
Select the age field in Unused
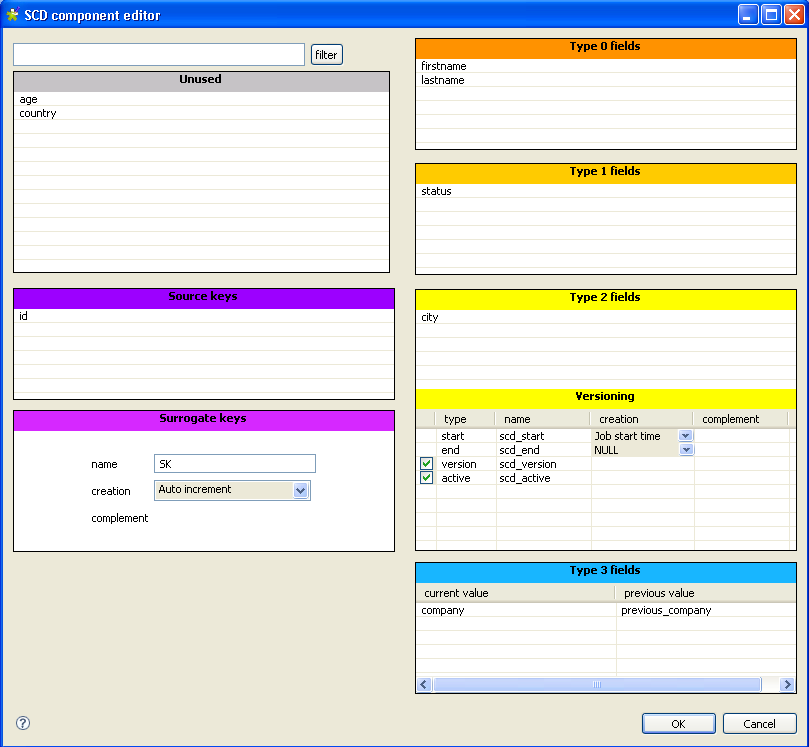pyautogui.click(x=28, y=99)
